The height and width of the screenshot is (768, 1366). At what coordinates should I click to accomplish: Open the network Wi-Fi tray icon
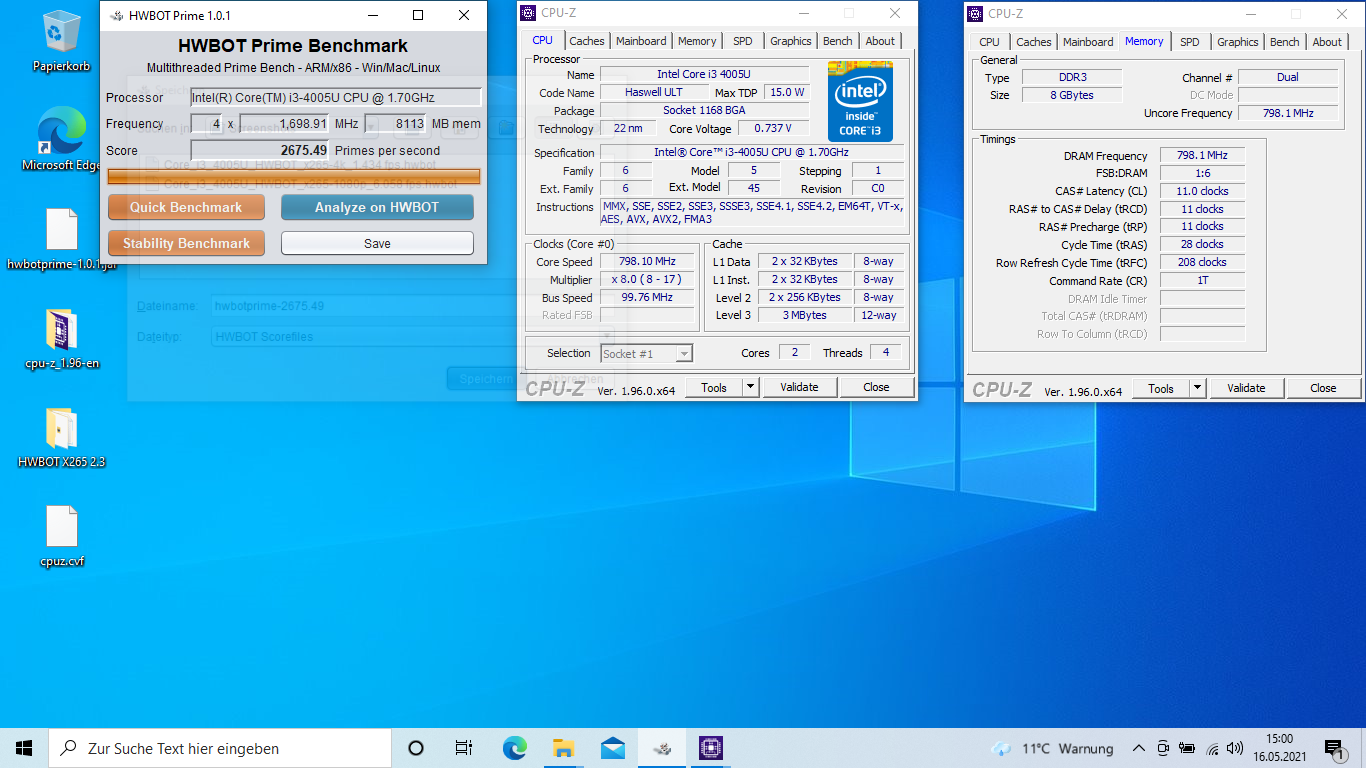click(1212, 748)
